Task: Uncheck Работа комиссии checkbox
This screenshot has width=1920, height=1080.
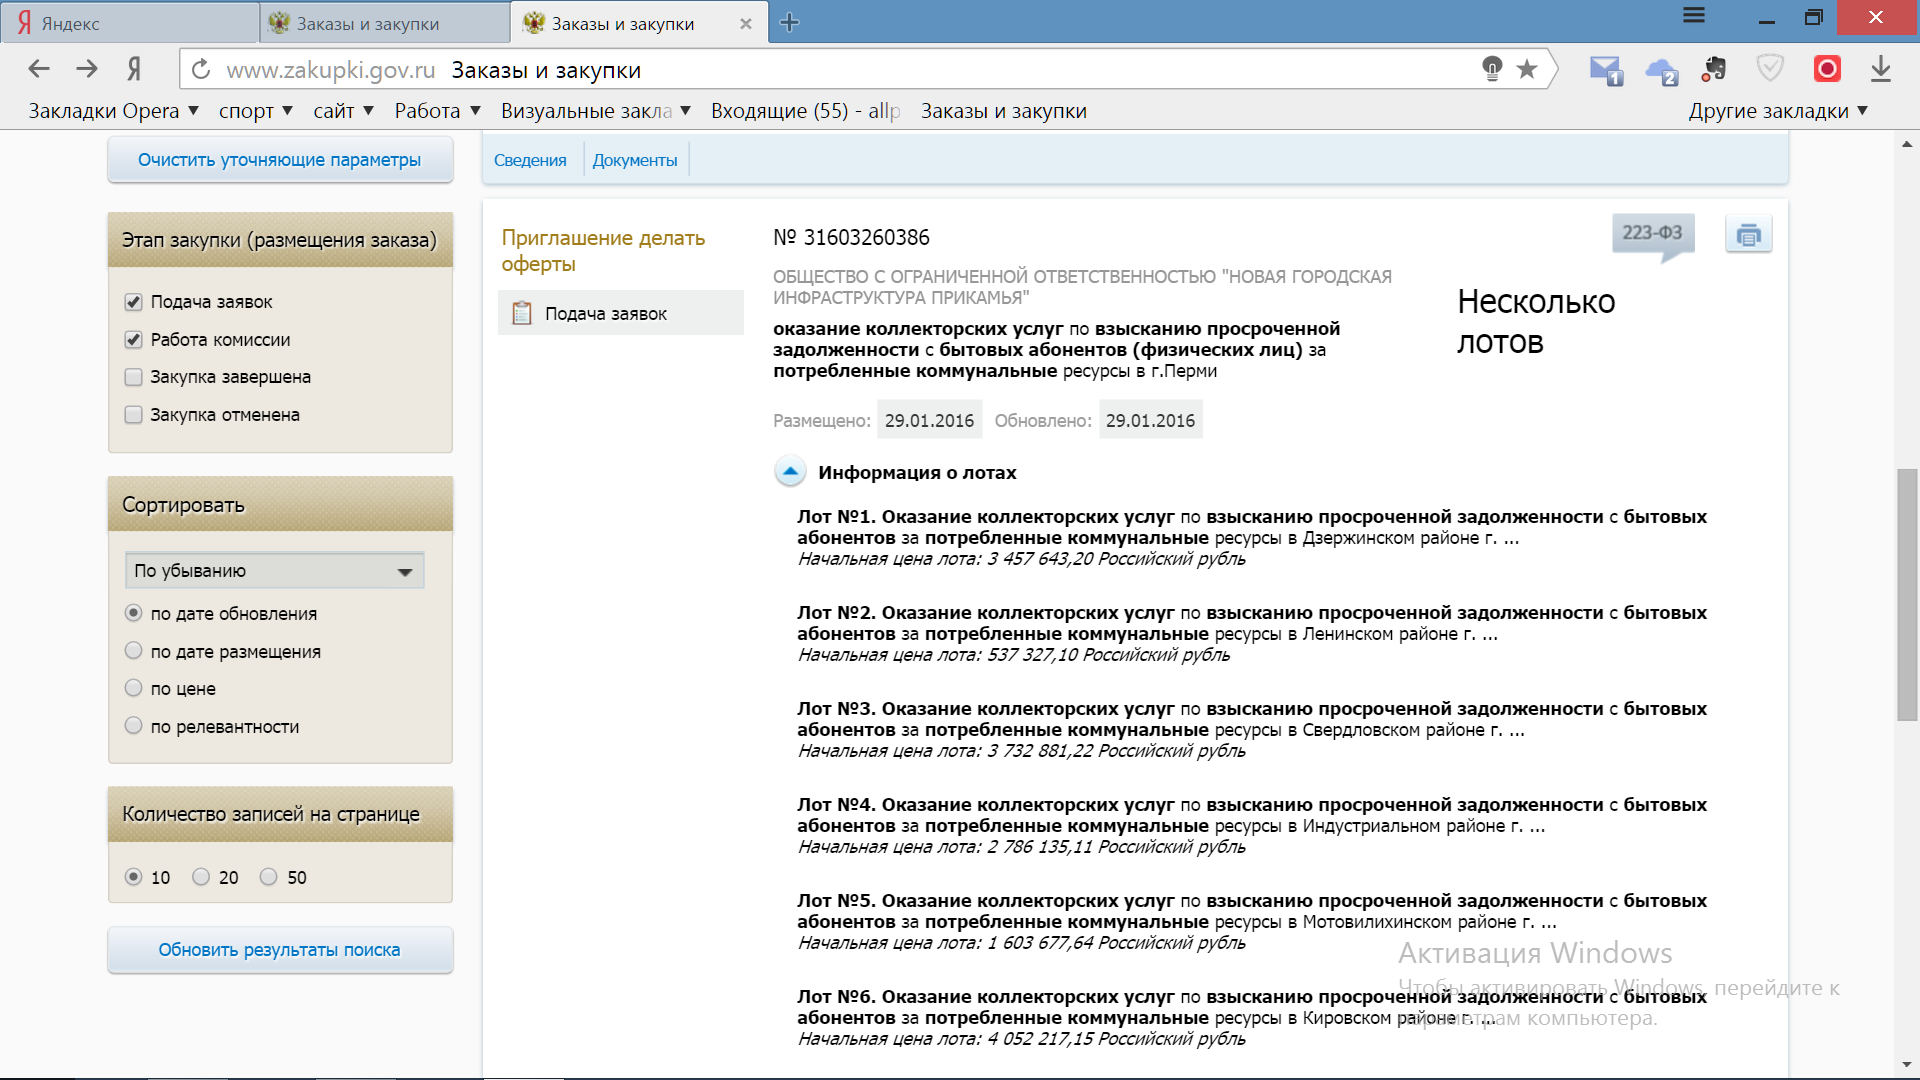Action: pyautogui.click(x=133, y=340)
